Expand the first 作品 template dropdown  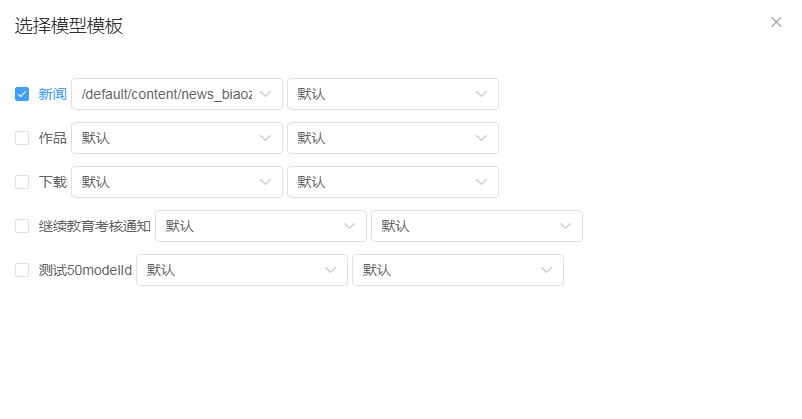tap(165, 138)
